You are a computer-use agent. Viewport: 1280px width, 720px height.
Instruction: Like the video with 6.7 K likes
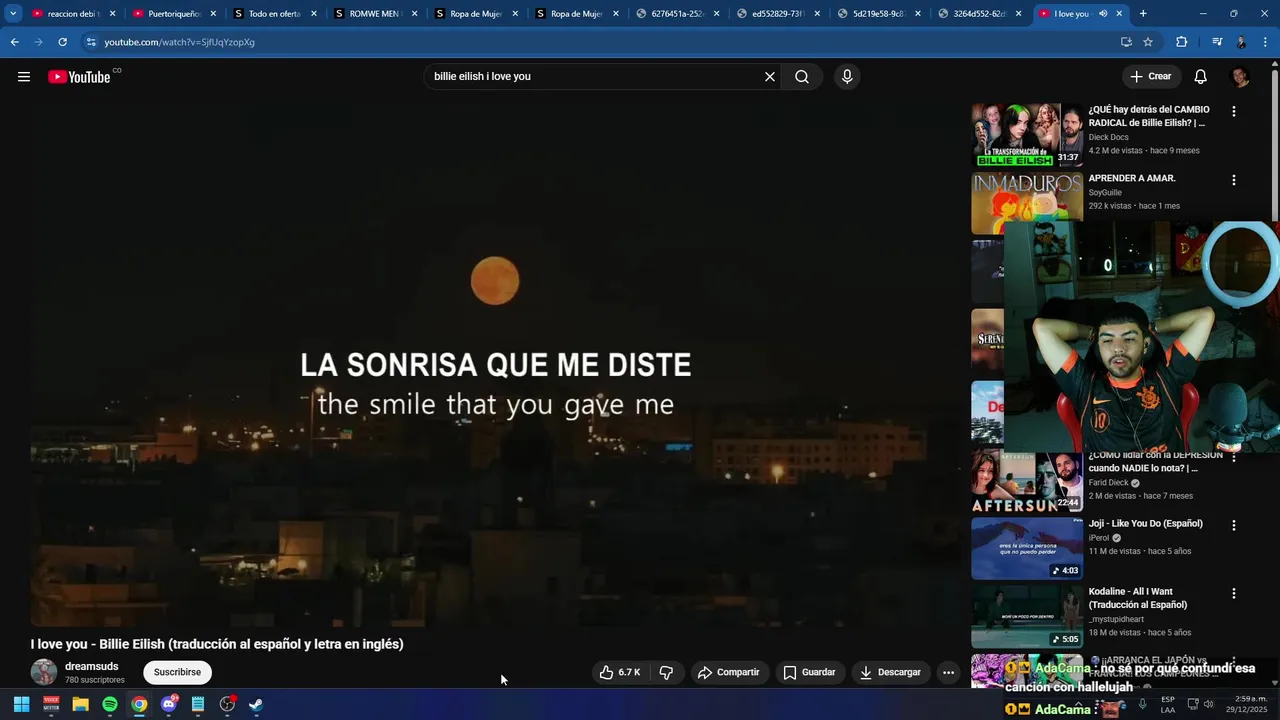[x=620, y=672]
